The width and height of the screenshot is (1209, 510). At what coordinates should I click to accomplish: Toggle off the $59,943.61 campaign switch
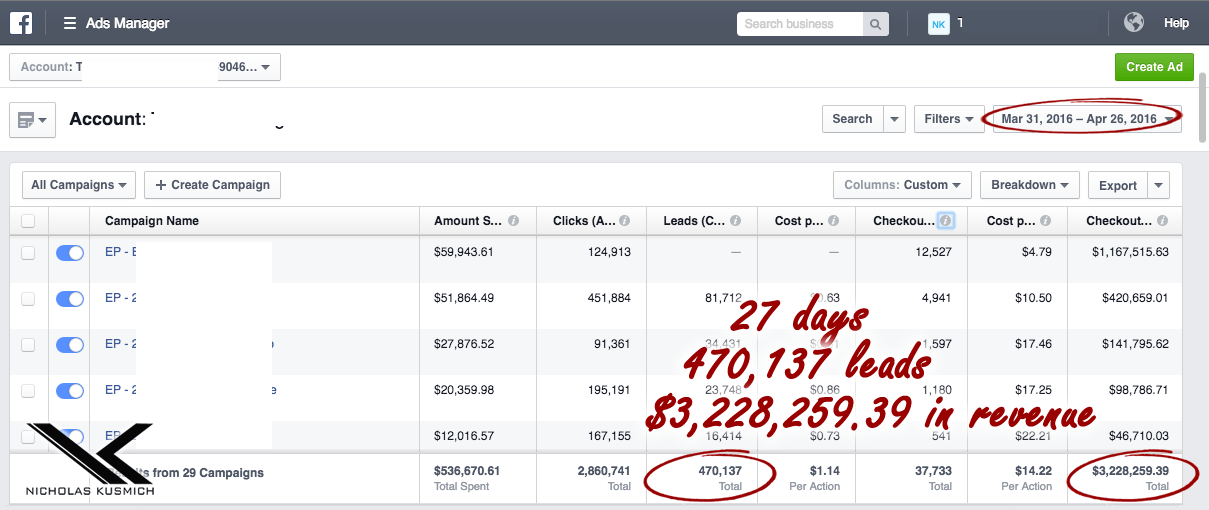(x=70, y=253)
